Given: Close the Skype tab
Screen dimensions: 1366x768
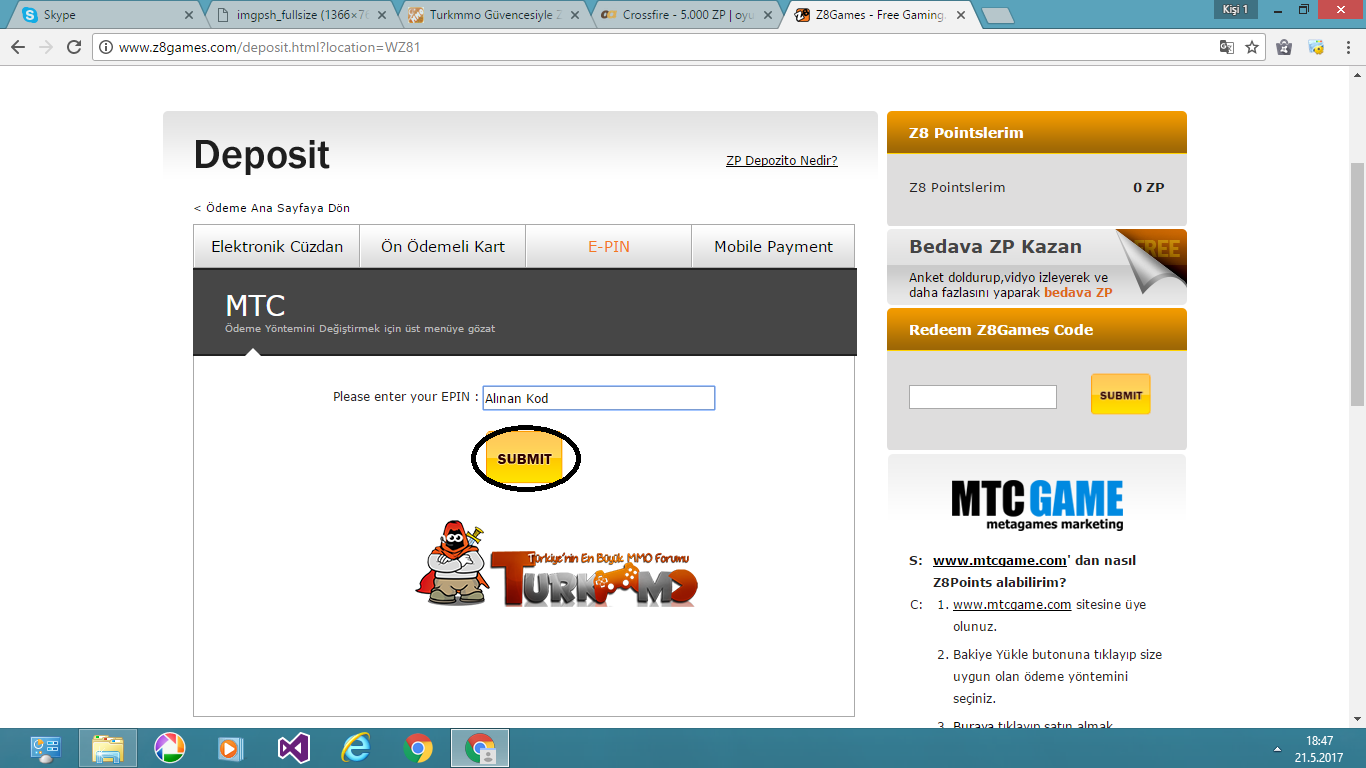Looking at the screenshot, I should [x=189, y=15].
